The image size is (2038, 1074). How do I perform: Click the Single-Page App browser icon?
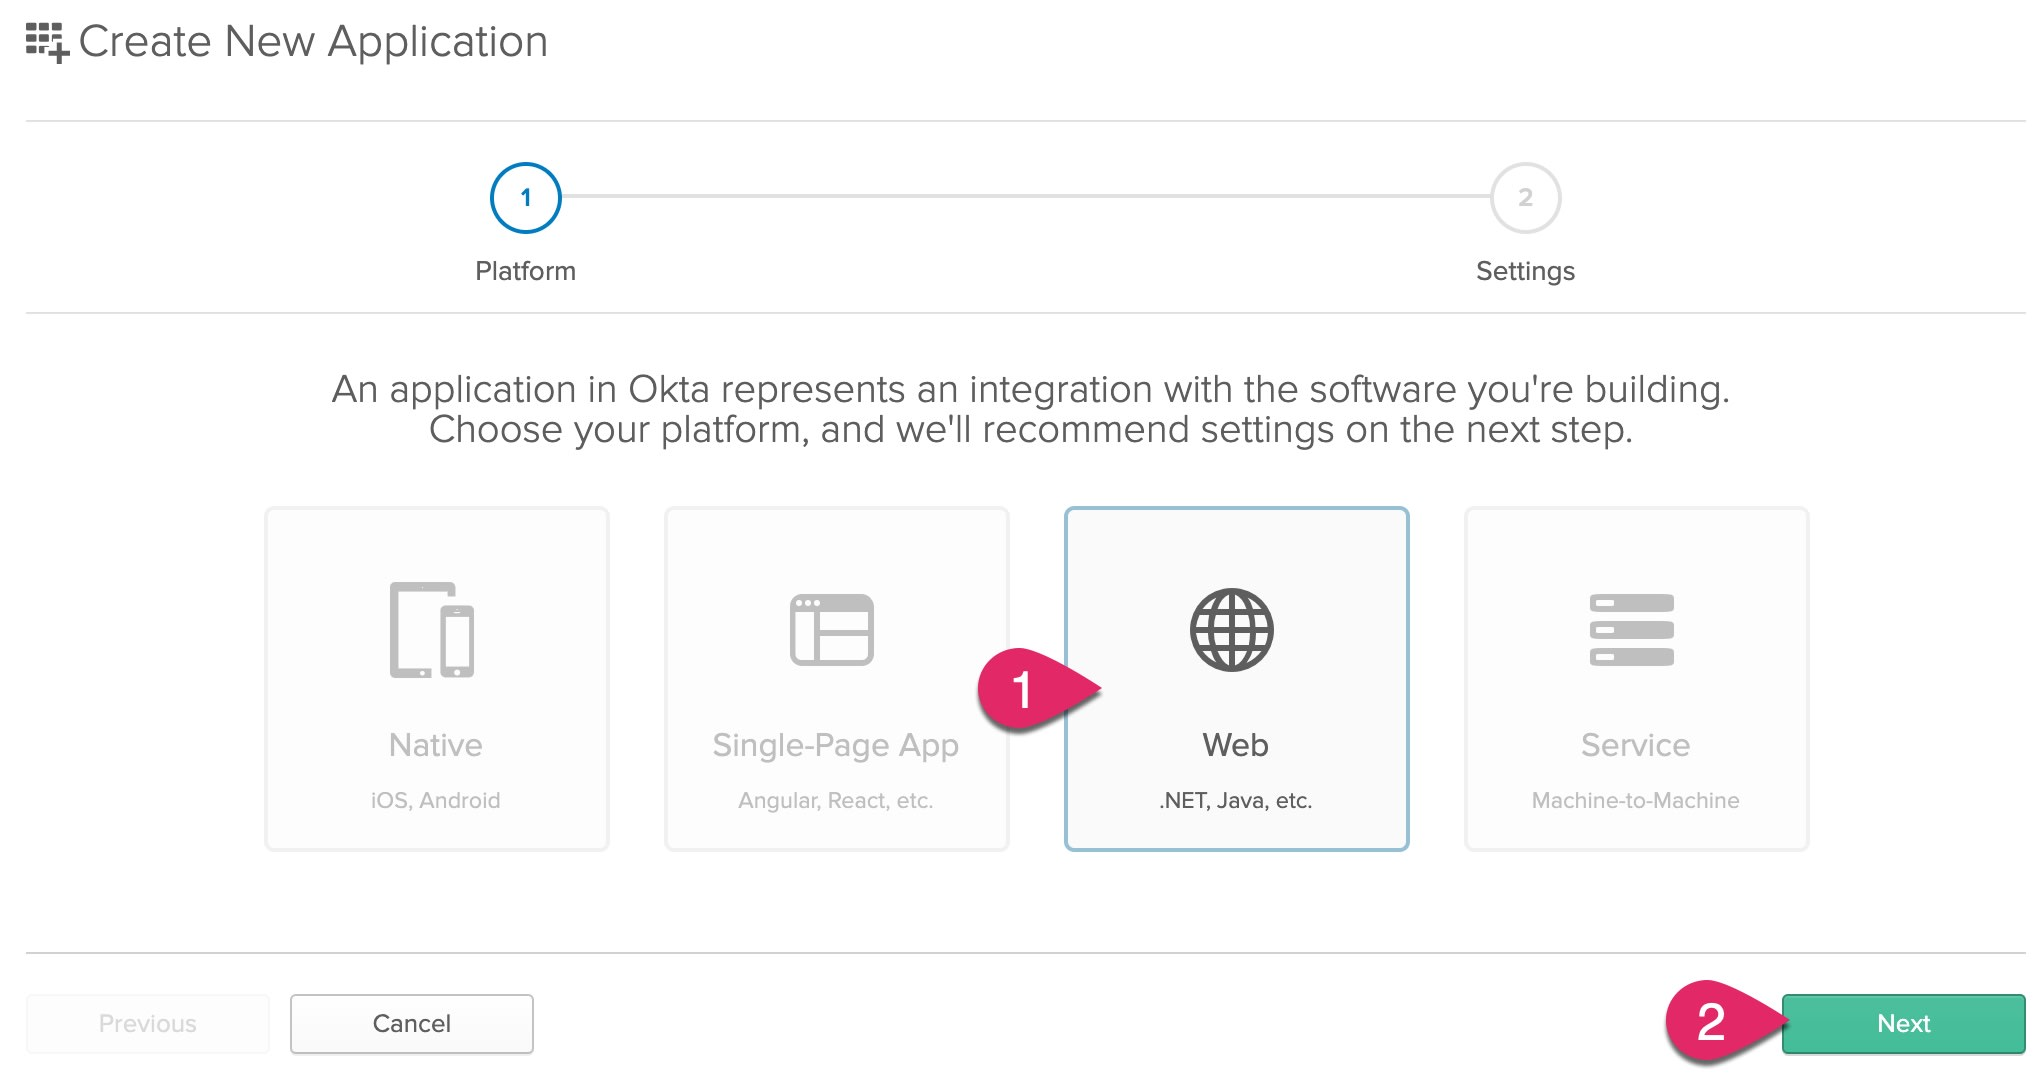[832, 630]
